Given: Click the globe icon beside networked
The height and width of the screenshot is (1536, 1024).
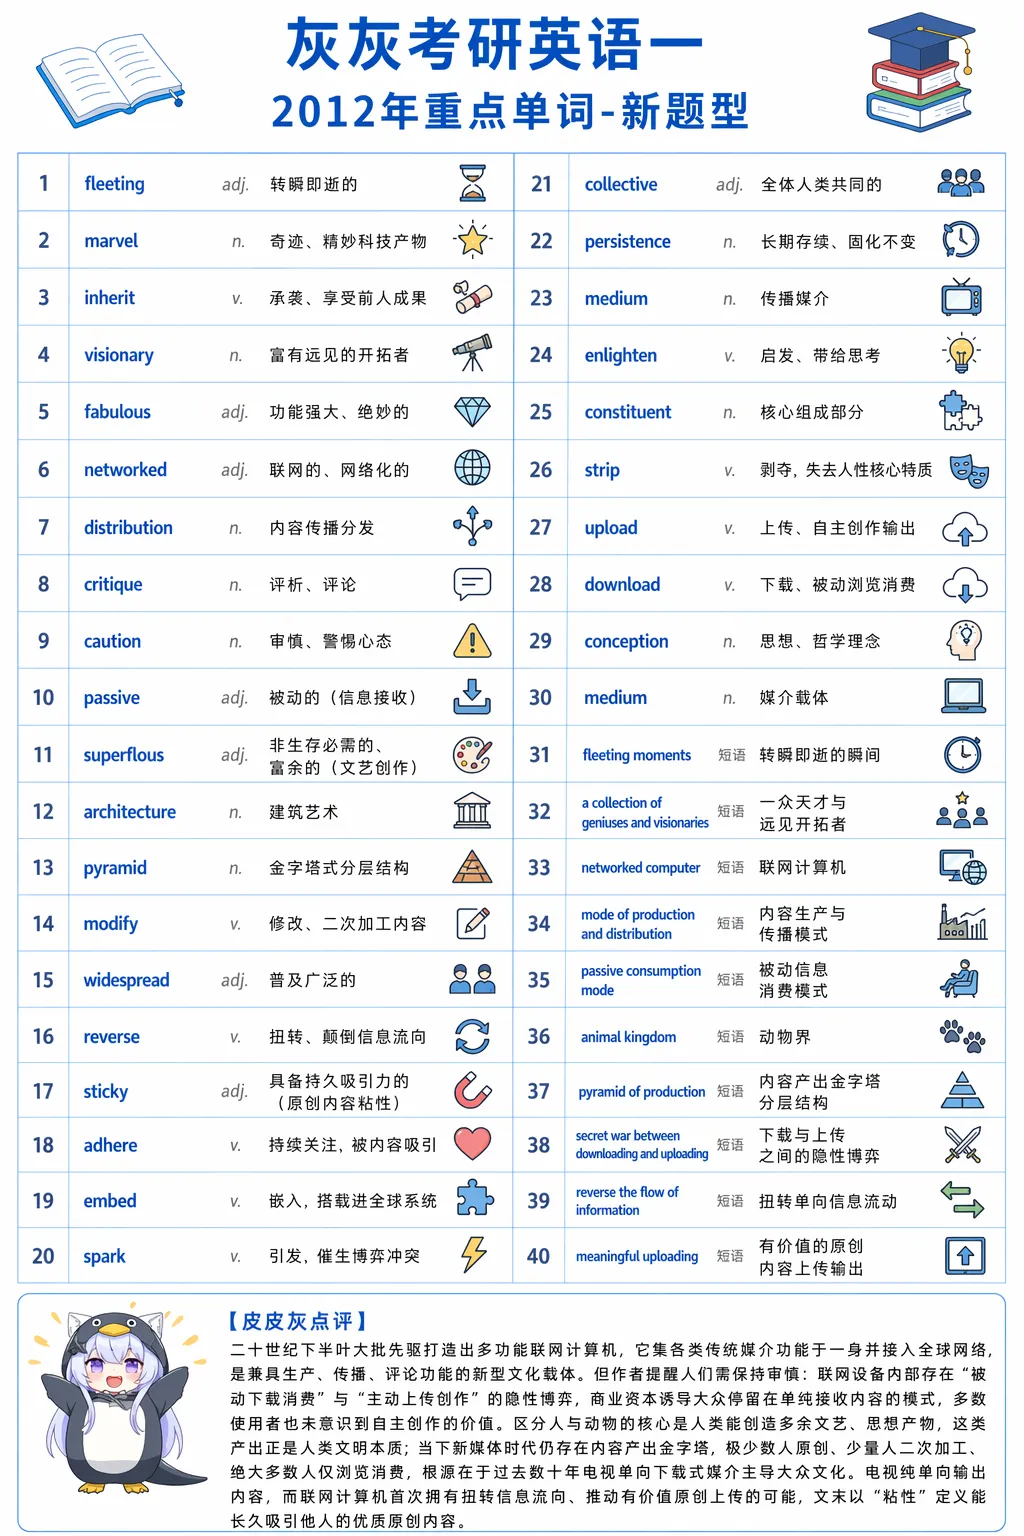Looking at the screenshot, I should (472, 468).
